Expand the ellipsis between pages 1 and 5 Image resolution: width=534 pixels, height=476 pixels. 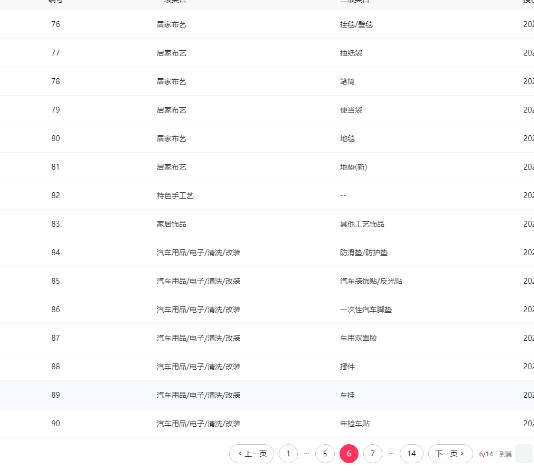click(x=307, y=454)
